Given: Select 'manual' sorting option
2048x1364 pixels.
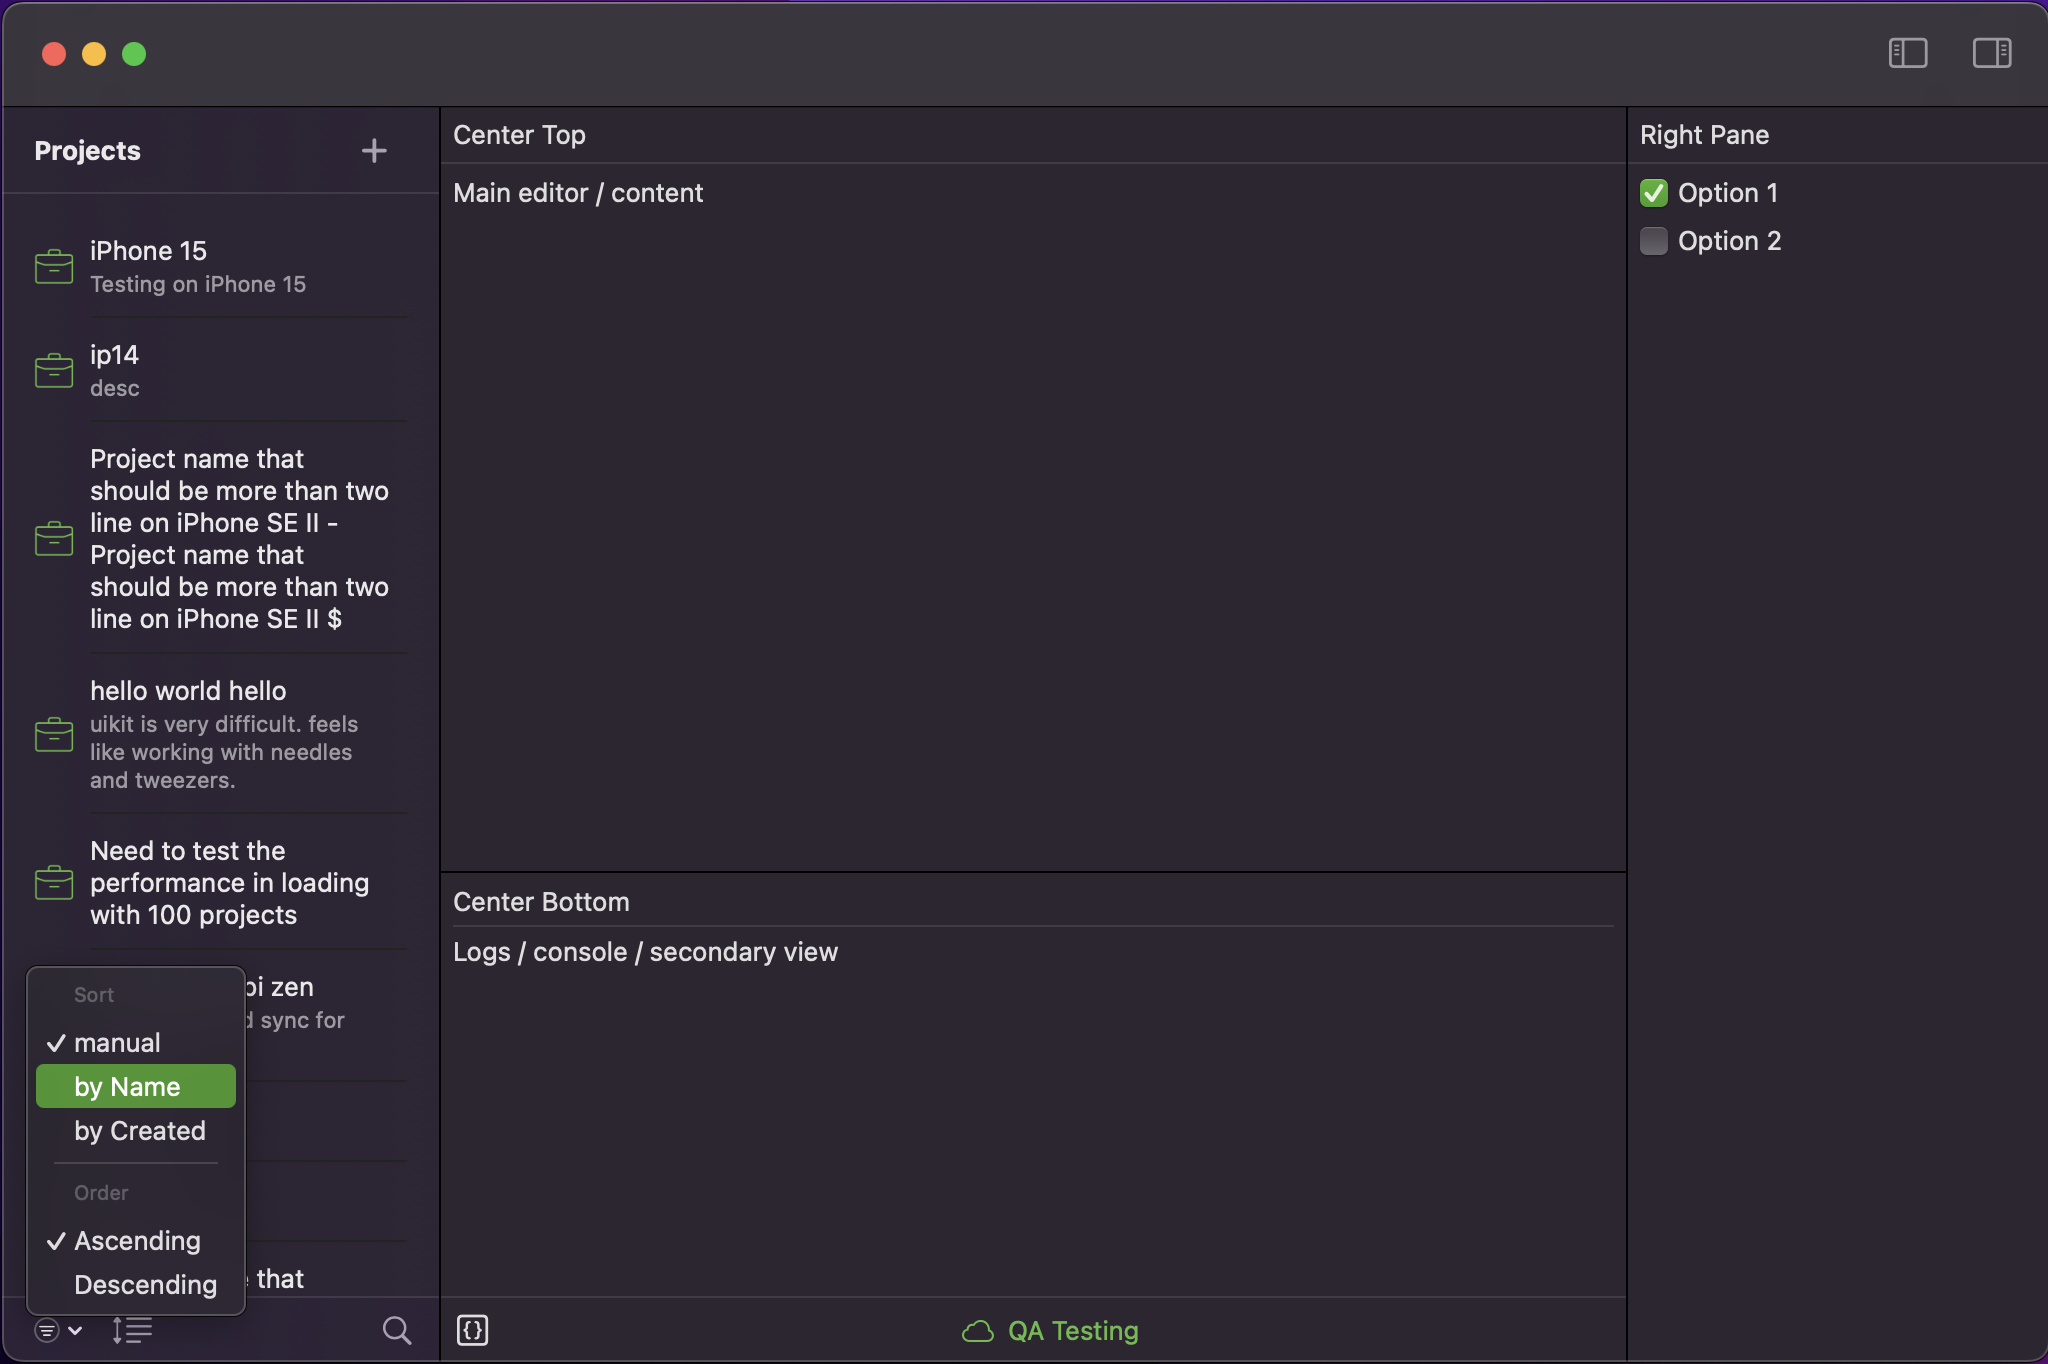Looking at the screenshot, I should tap(117, 1042).
